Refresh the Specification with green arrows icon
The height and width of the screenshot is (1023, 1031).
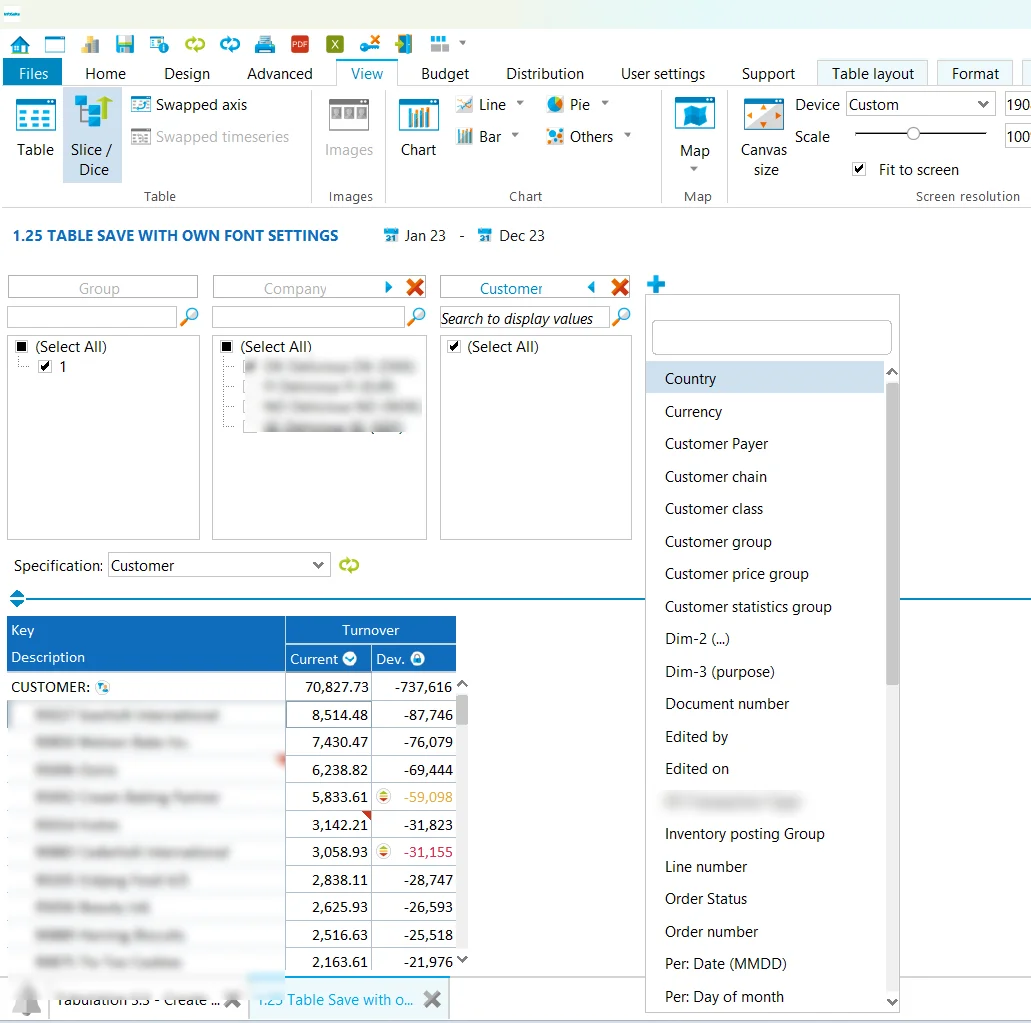point(349,565)
